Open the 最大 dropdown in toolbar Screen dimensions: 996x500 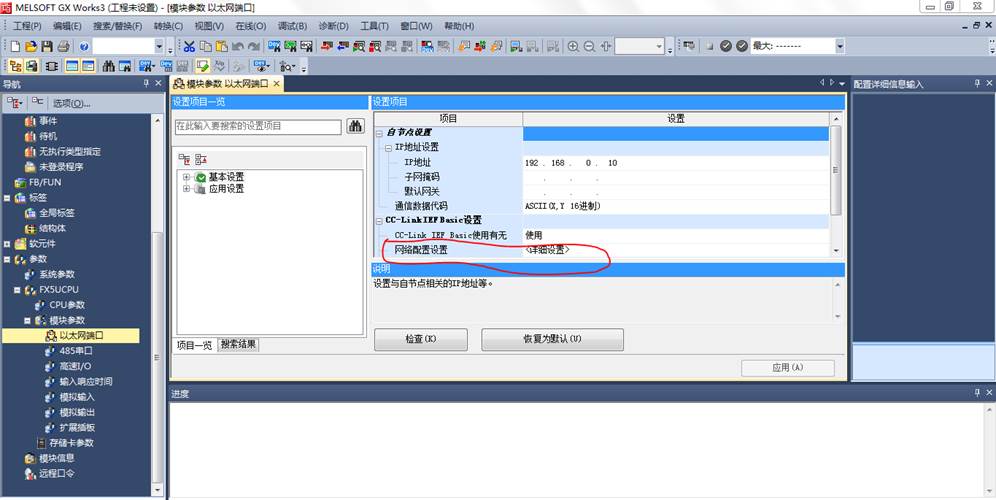839,46
